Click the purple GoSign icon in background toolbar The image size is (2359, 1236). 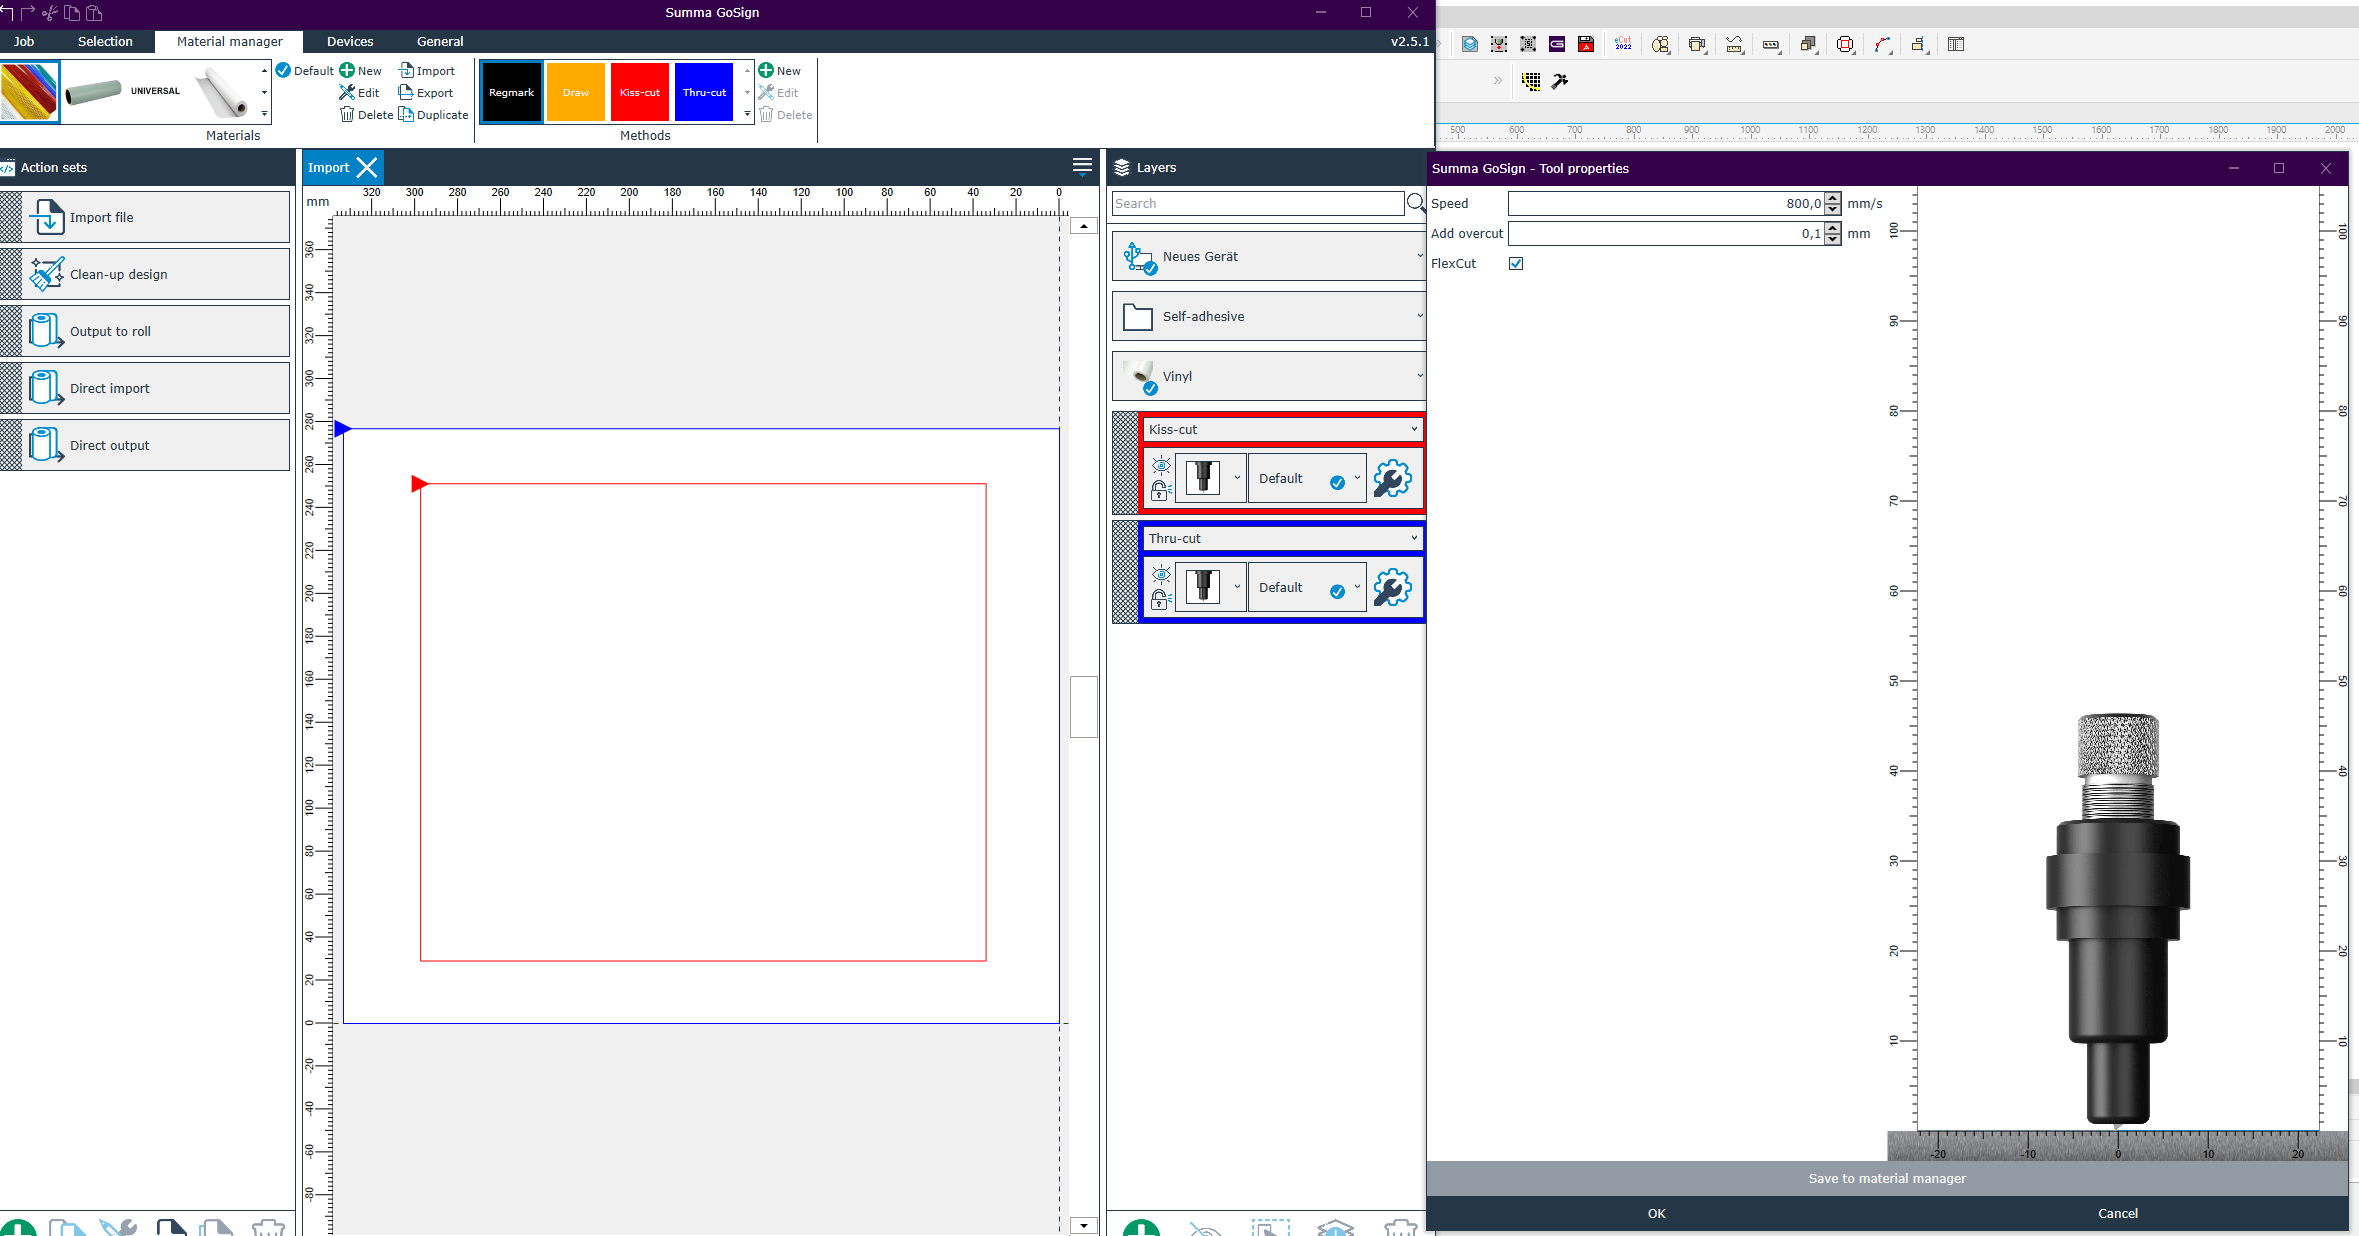tap(1557, 44)
